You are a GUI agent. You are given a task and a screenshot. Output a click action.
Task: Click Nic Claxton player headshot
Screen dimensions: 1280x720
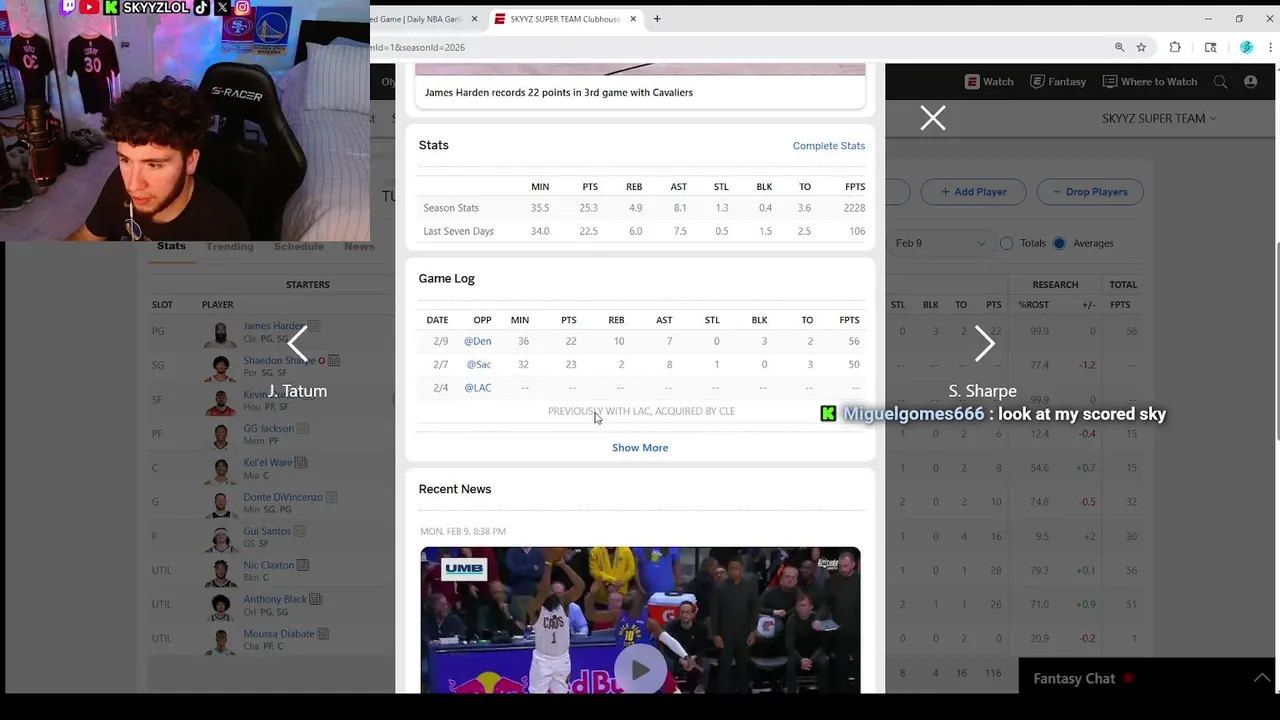[x=221, y=571]
